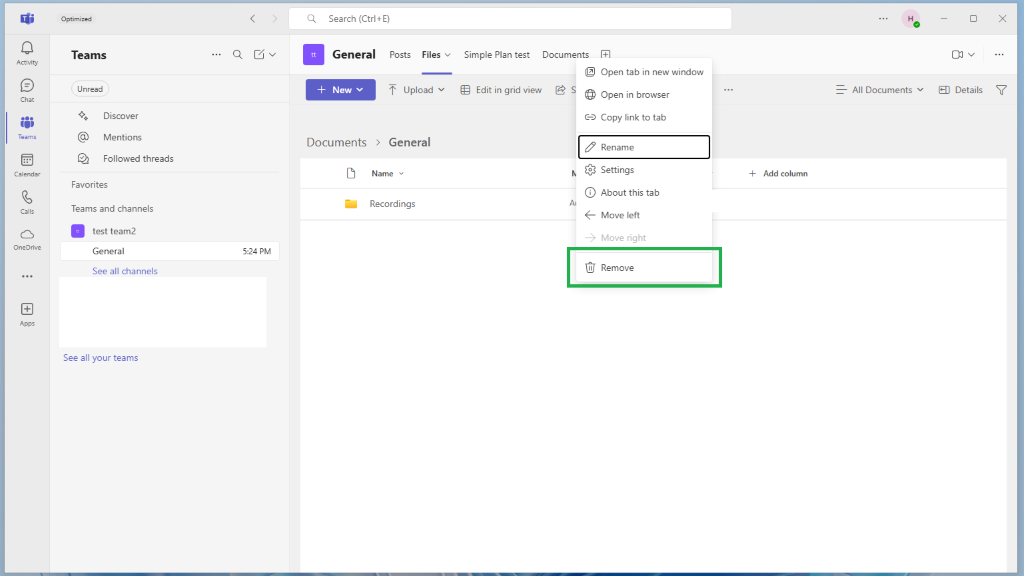Open the Details pane
This screenshot has width=1024, height=576.
pos(960,90)
